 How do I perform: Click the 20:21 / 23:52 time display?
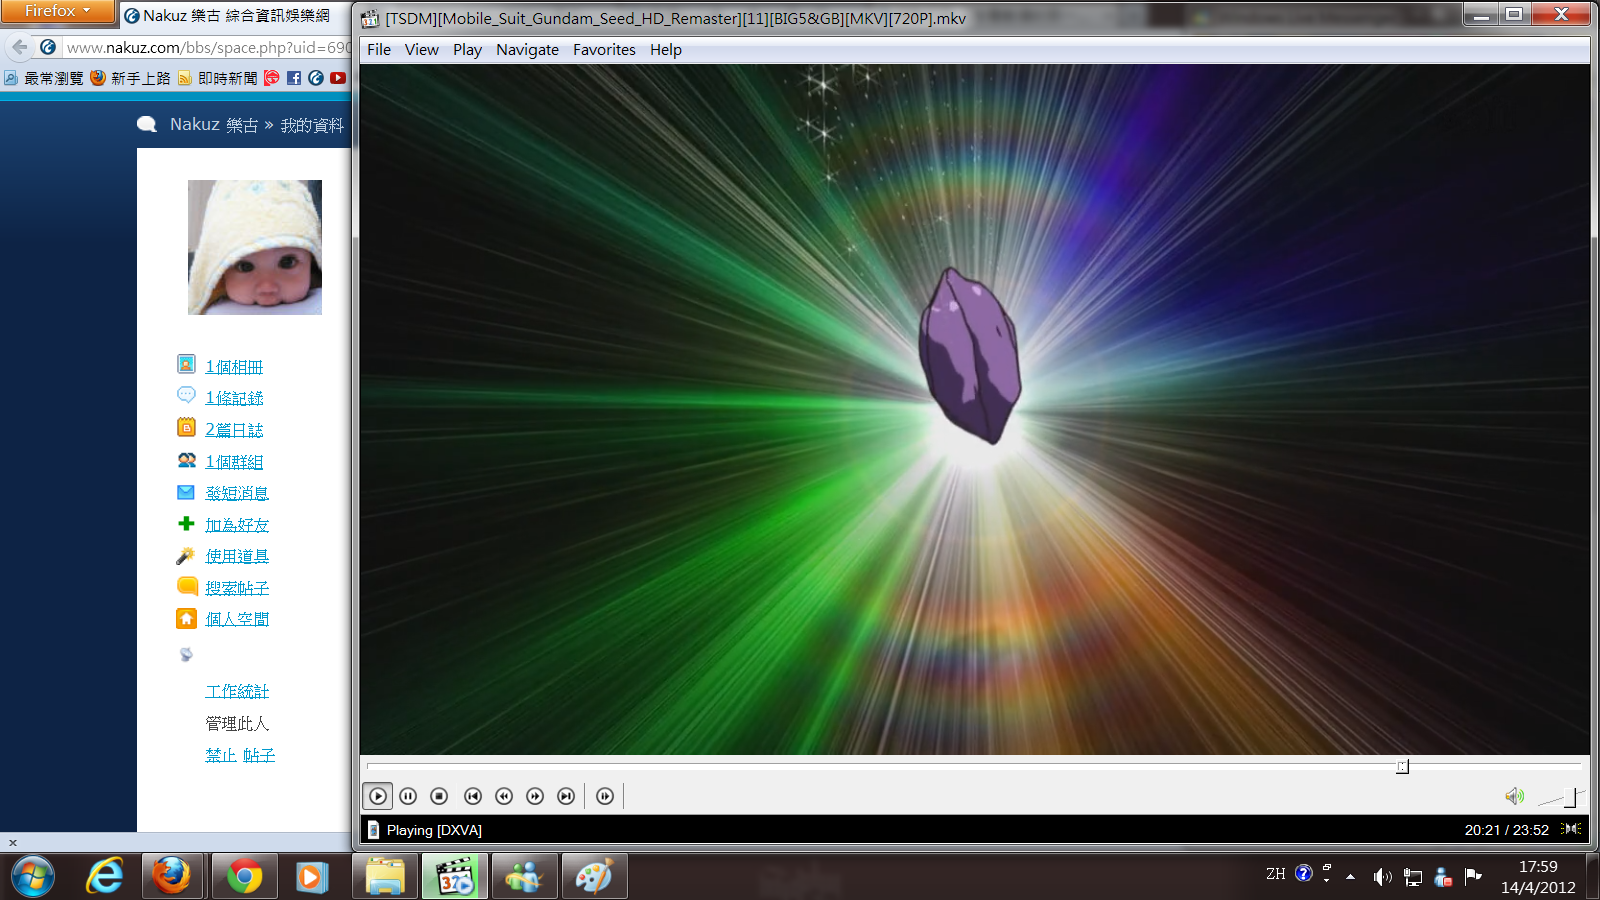(x=1506, y=830)
